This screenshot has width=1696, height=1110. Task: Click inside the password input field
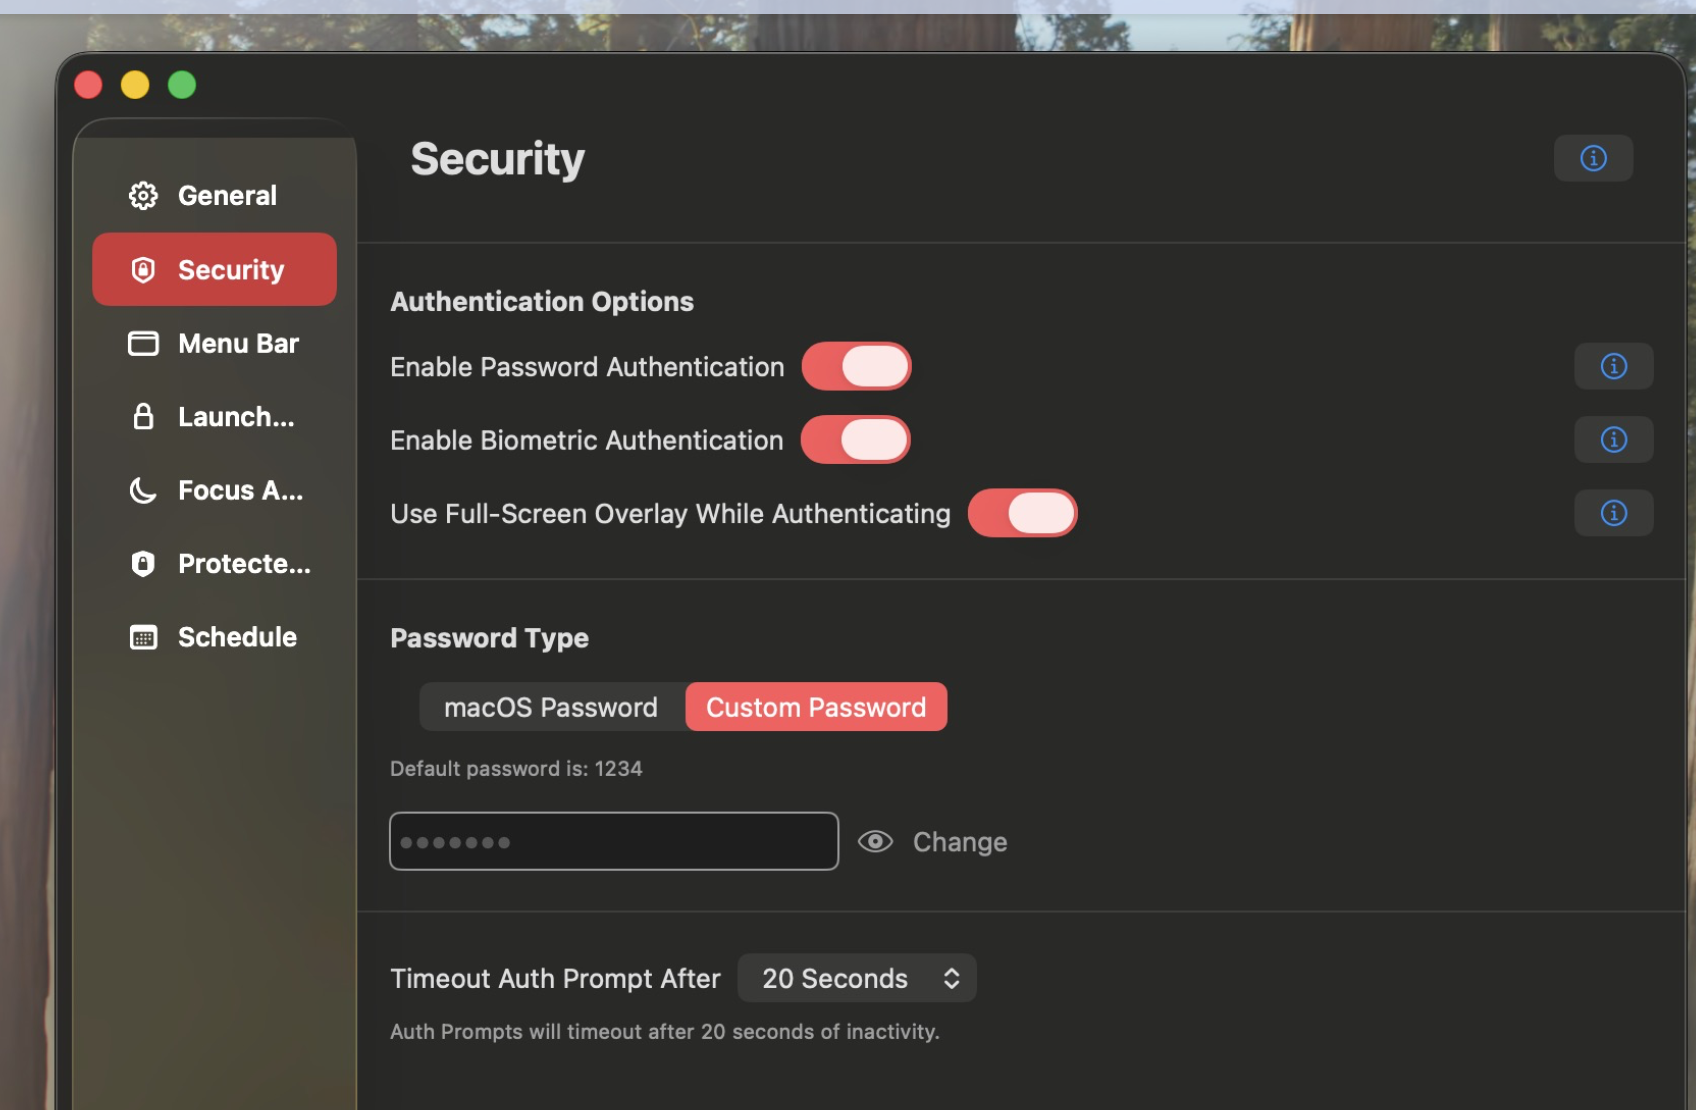613,841
